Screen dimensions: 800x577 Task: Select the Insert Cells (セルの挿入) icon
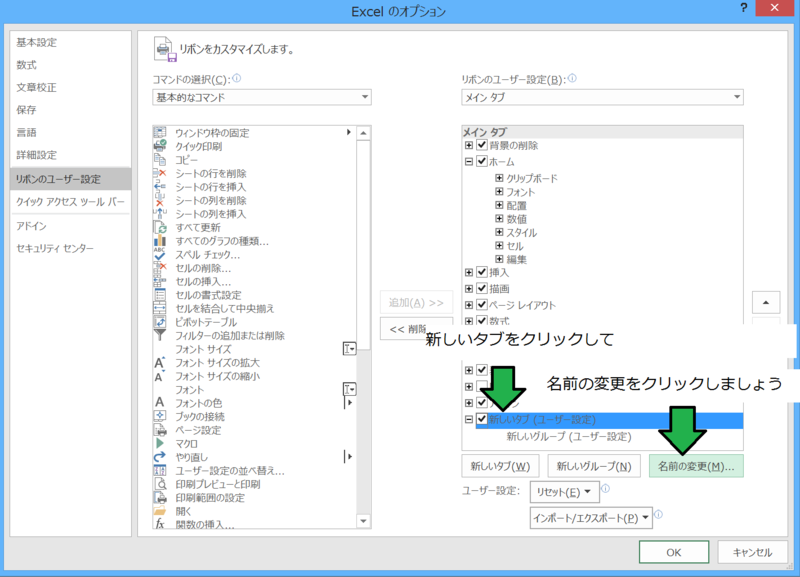[160, 281]
